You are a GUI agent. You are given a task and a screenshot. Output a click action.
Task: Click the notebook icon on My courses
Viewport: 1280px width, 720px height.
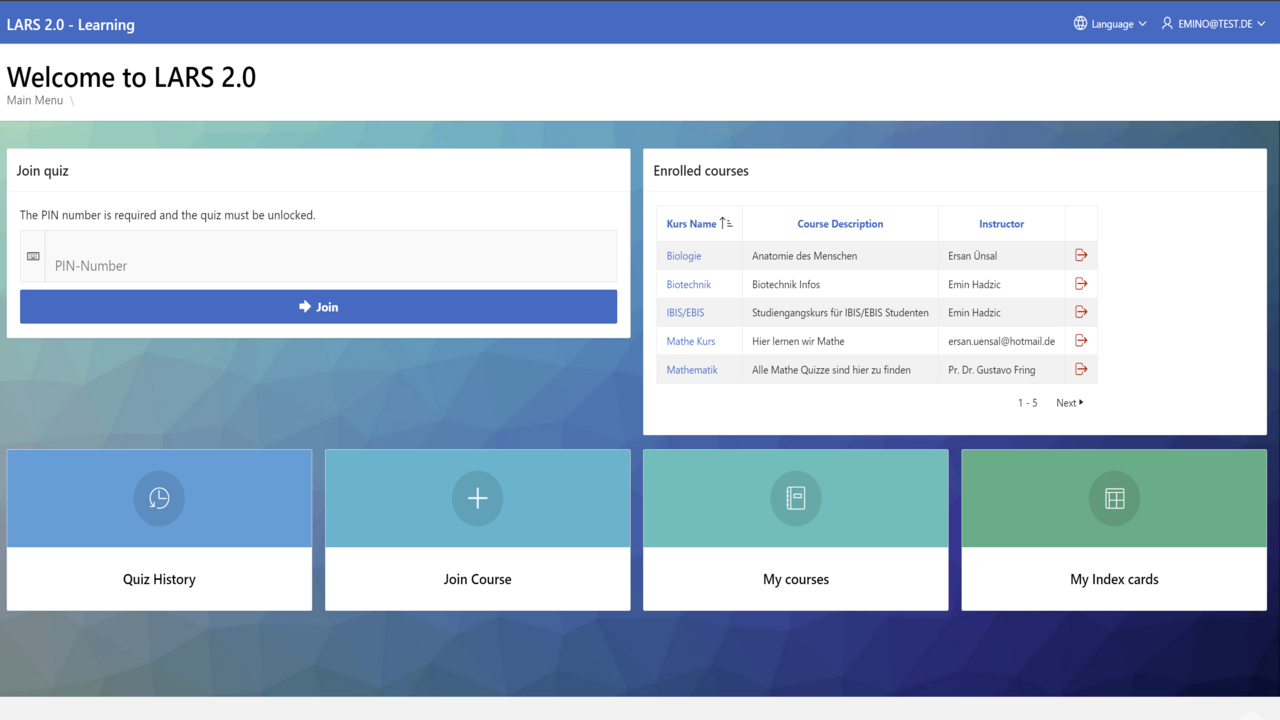coord(795,498)
